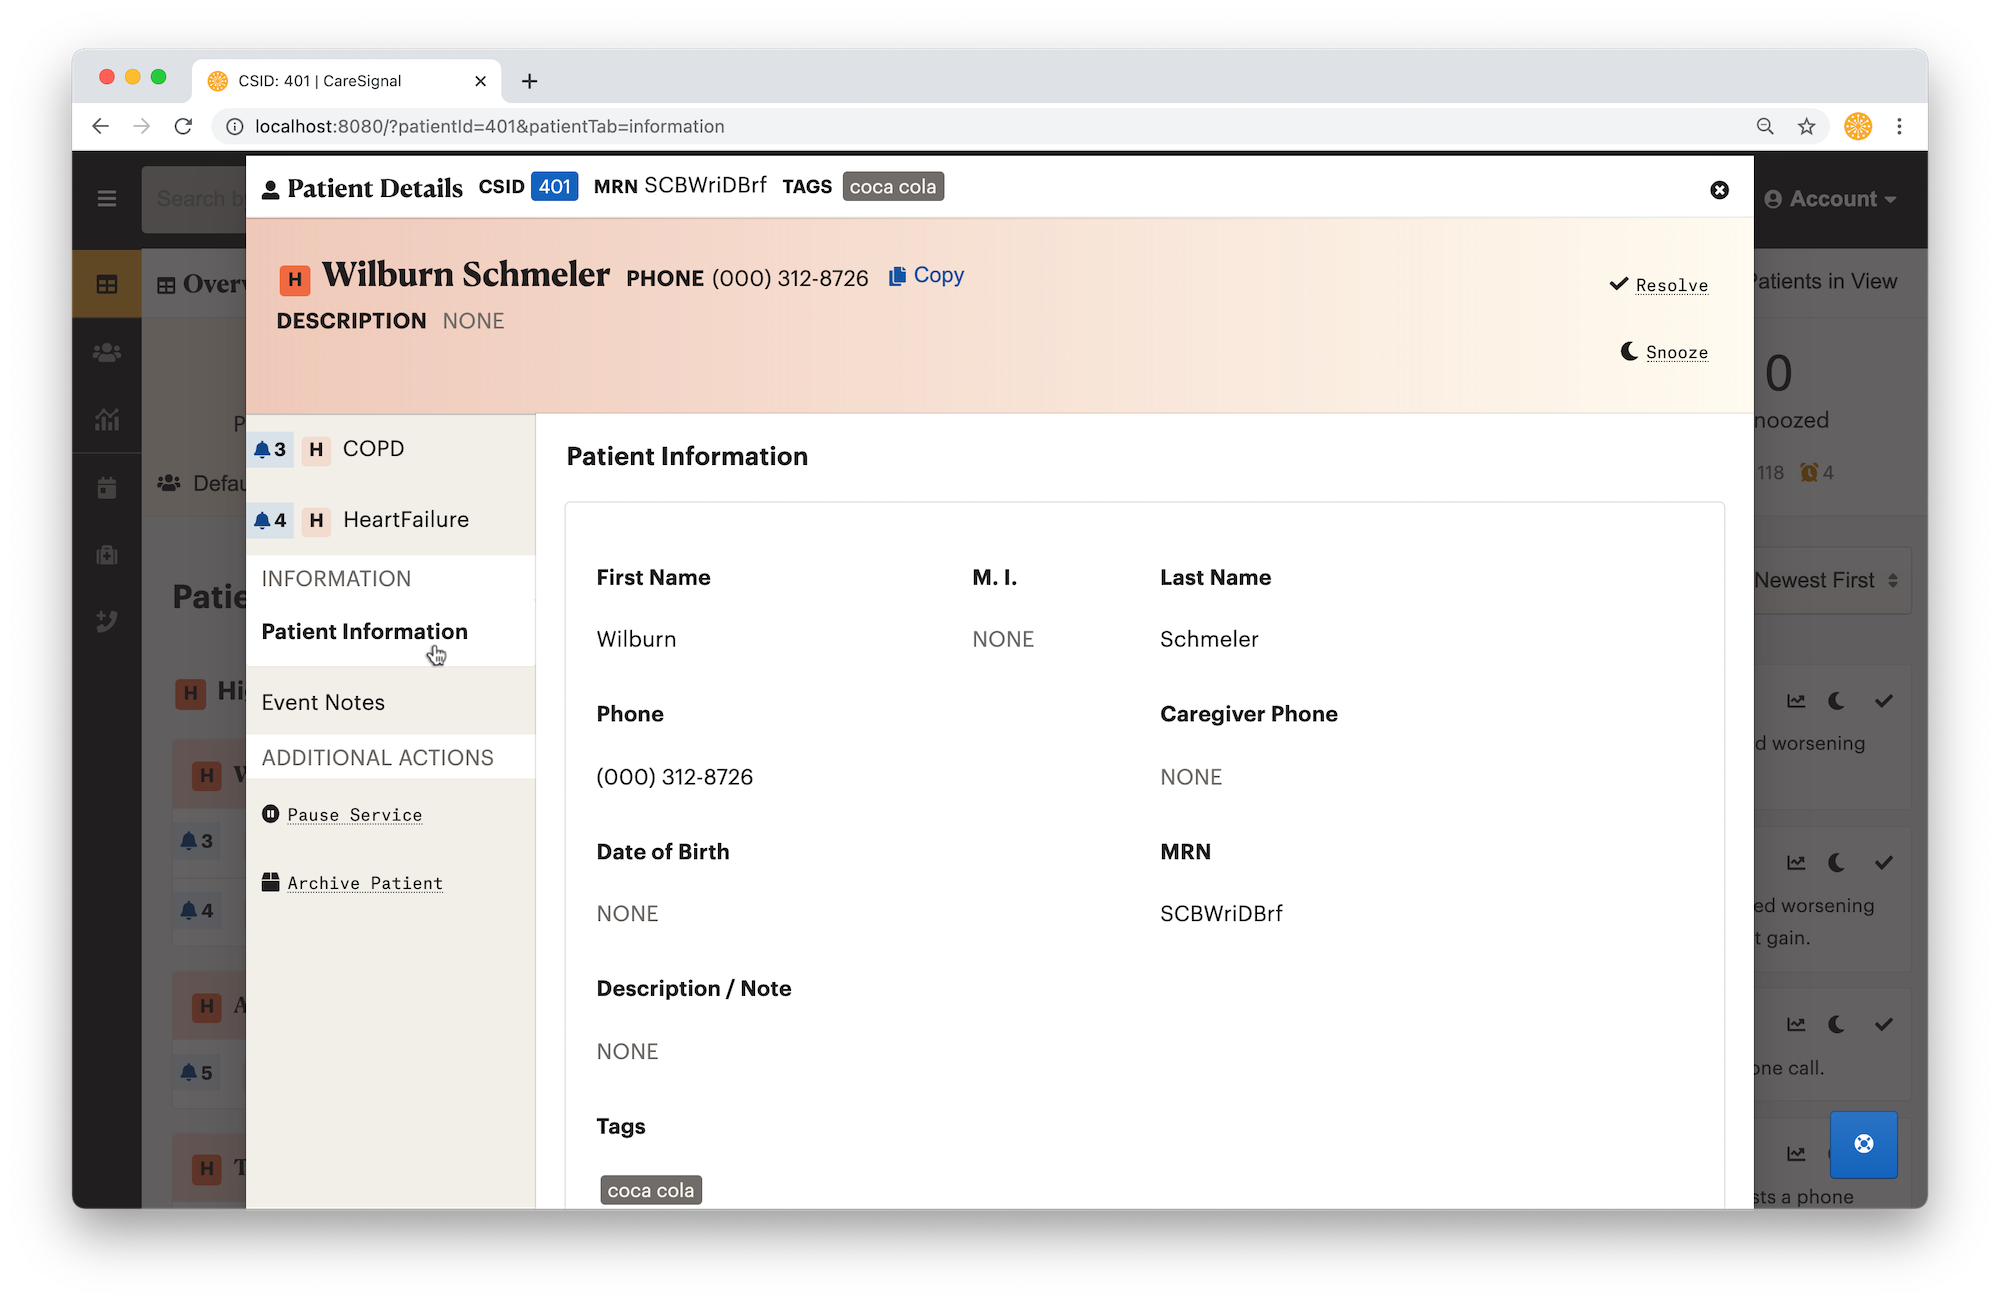Click the high-risk H badge beside name
Image resolution: width=2000 pixels, height=1304 pixels.
coord(294,279)
